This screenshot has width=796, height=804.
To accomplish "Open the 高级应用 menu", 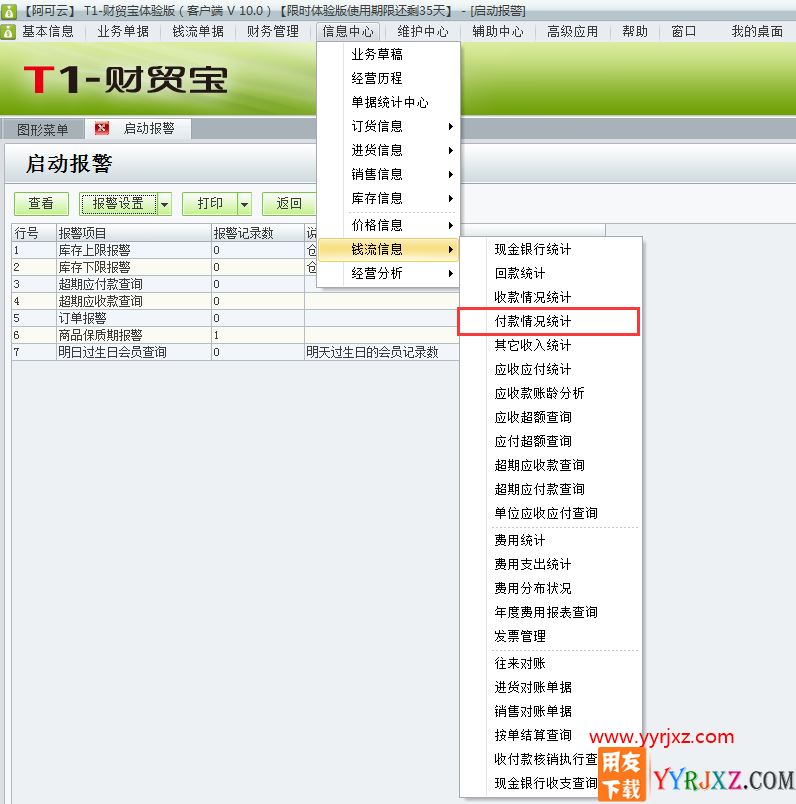I will 572,32.
